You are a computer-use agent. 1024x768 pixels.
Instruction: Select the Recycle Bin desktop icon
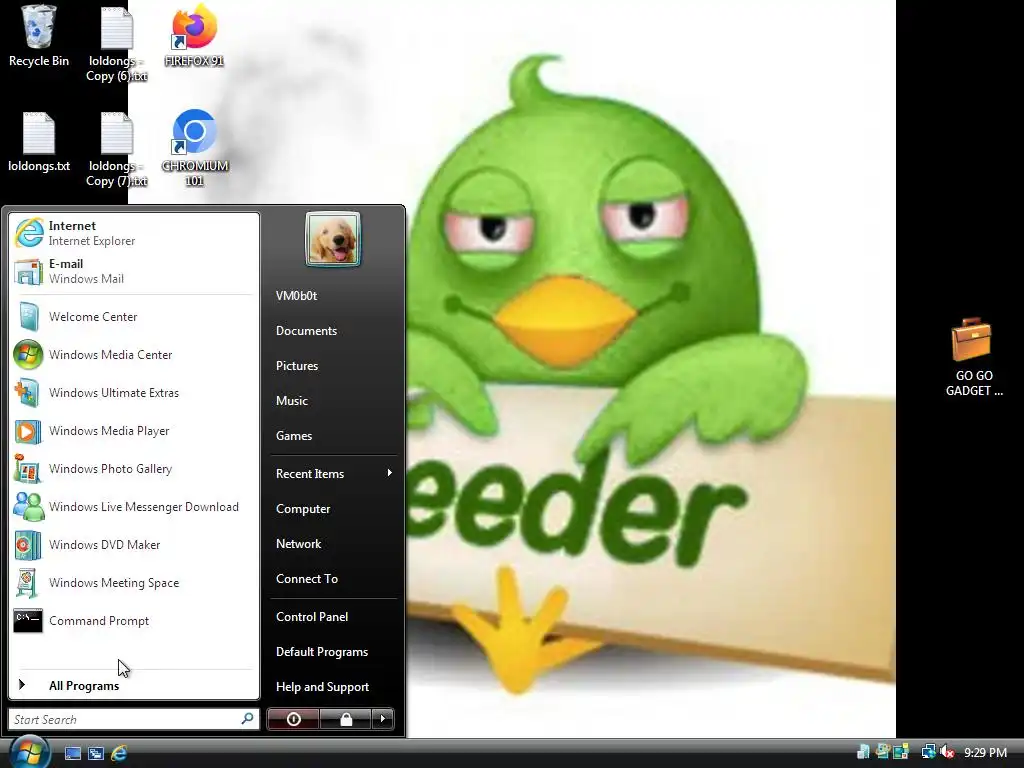tap(39, 36)
